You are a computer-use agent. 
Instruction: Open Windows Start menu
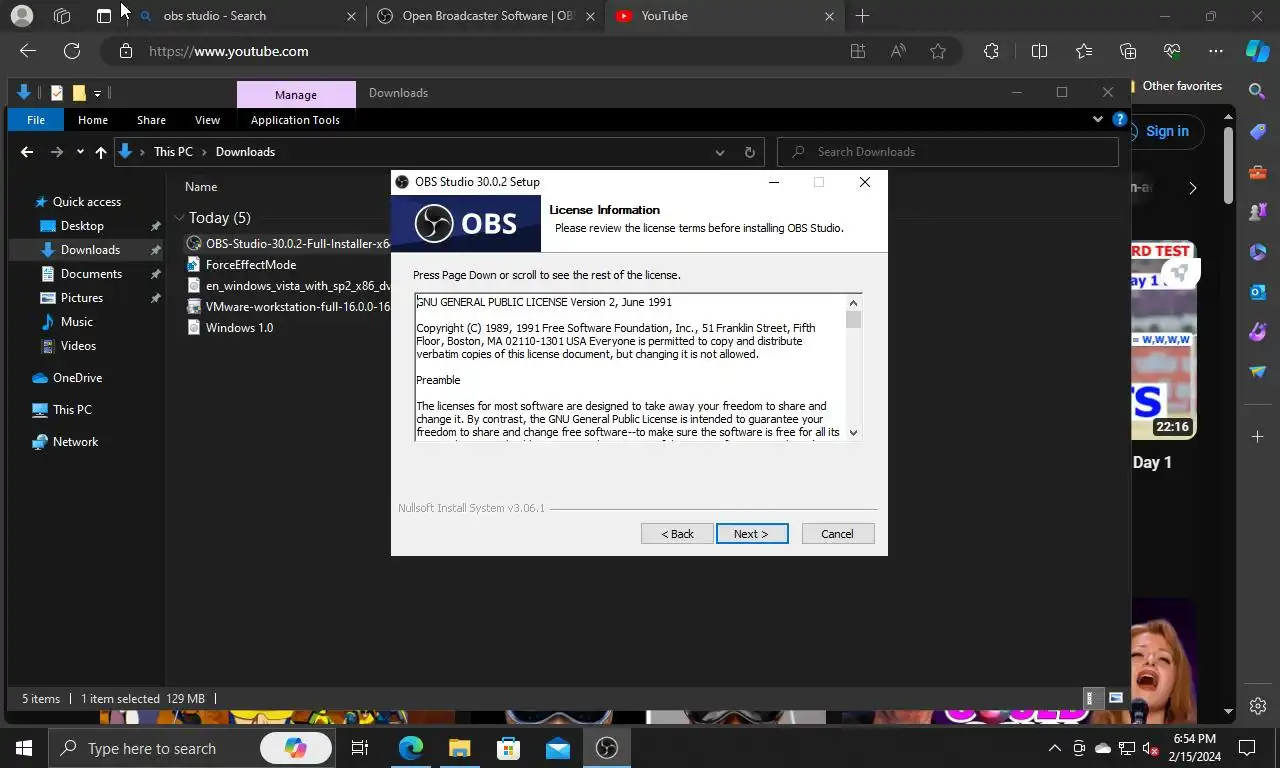23,748
